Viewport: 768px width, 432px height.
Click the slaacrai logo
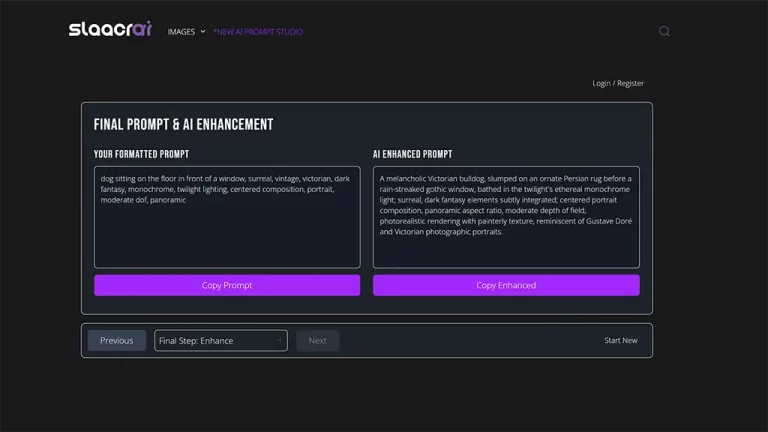110,30
